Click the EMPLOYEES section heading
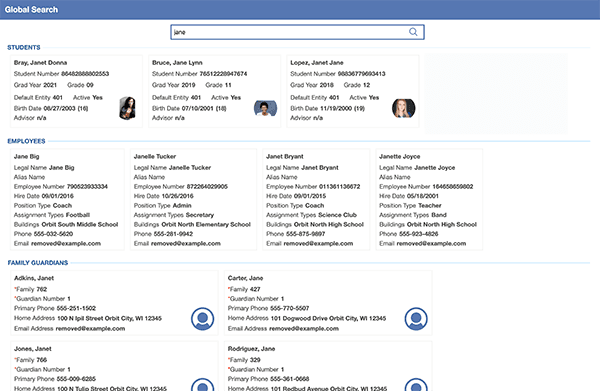 click(x=26, y=141)
